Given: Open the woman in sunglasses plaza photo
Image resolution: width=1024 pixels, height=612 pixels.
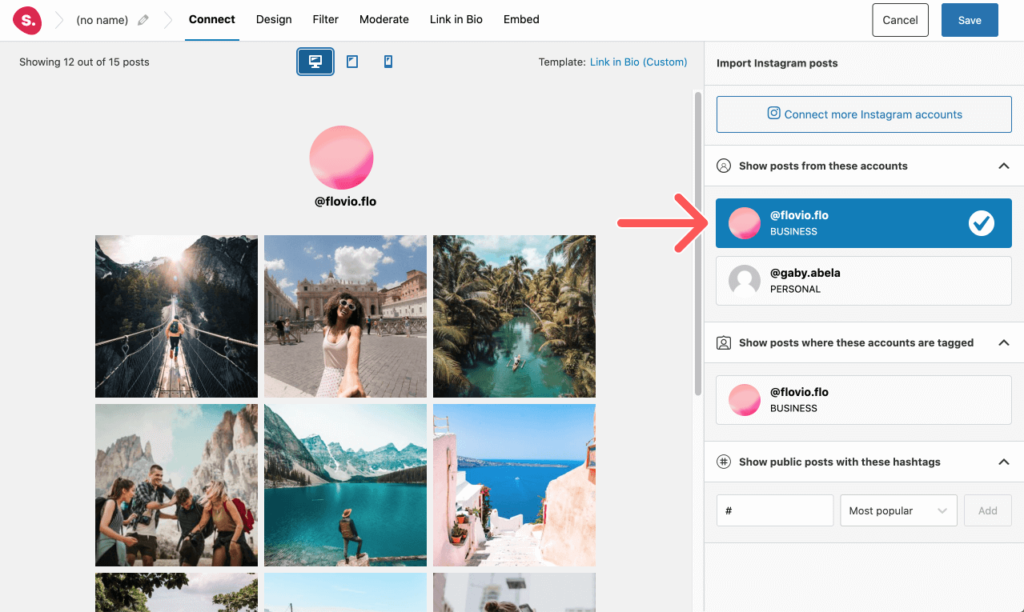Looking at the screenshot, I should (x=345, y=316).
